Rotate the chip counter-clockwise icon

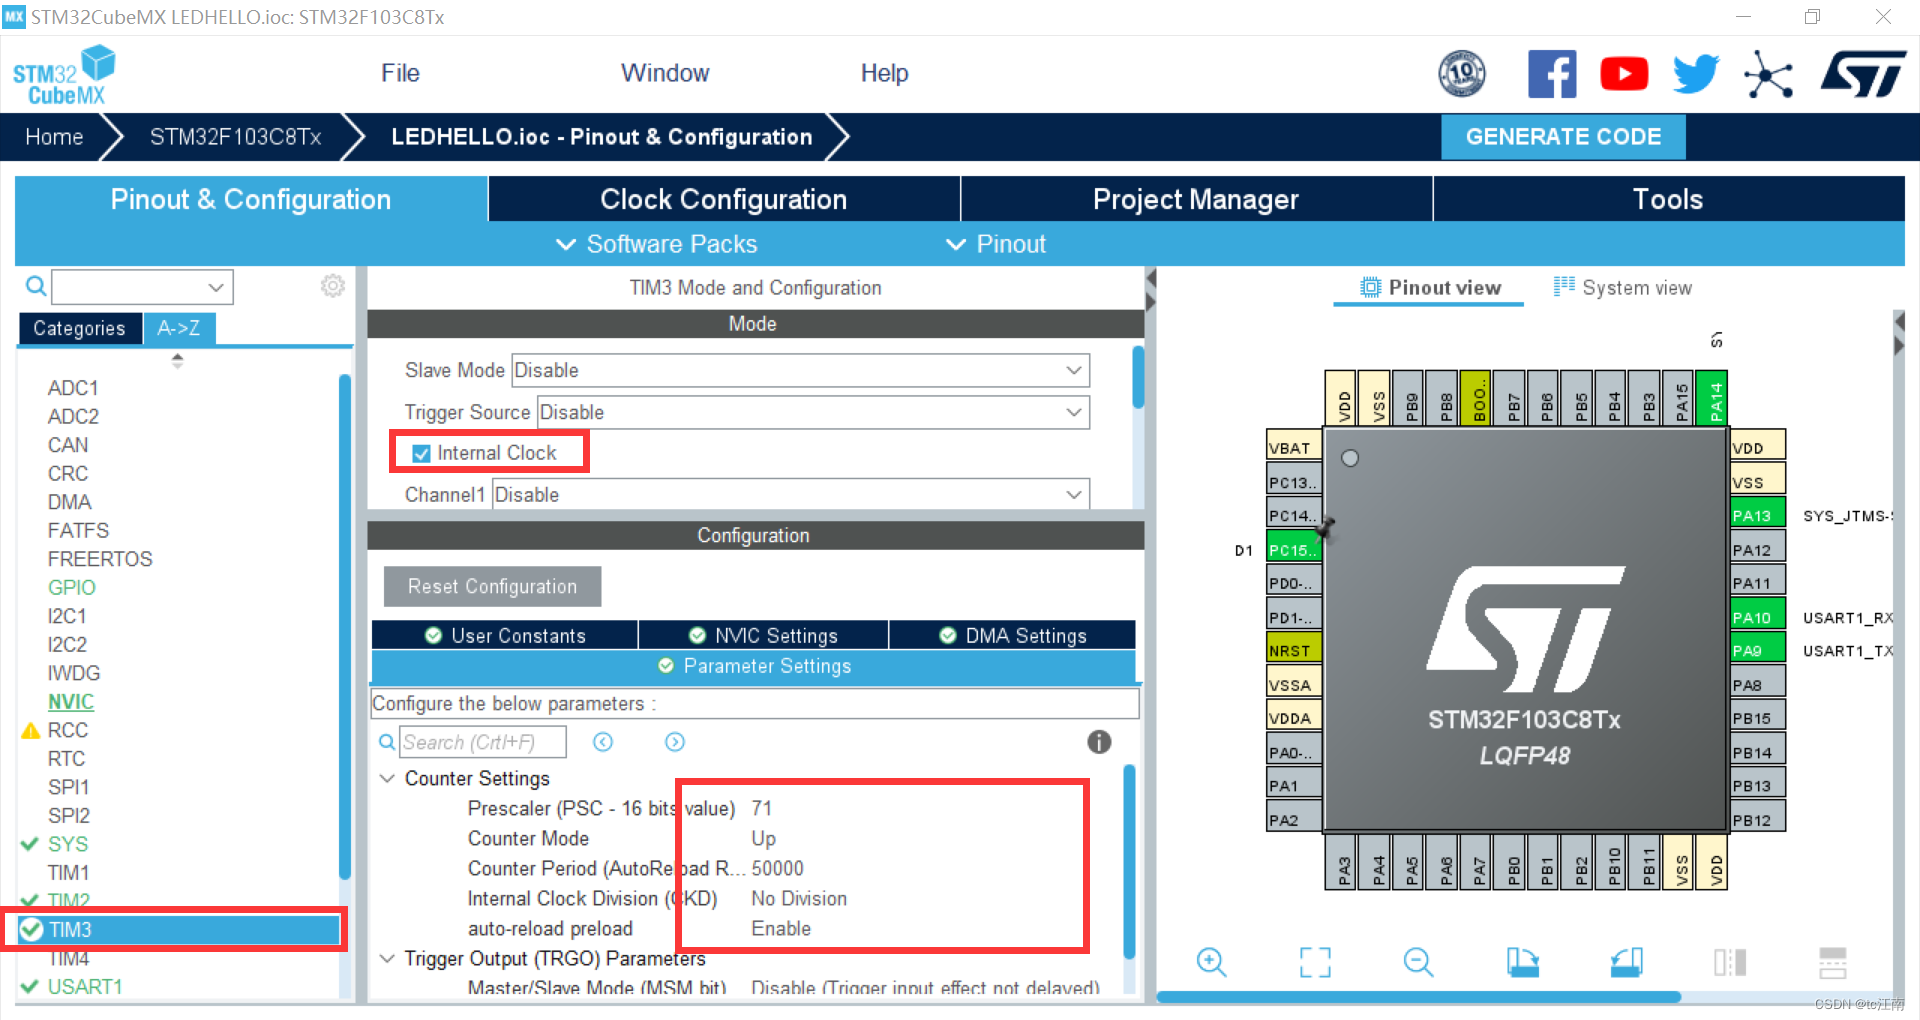[x=1627, y=962]
